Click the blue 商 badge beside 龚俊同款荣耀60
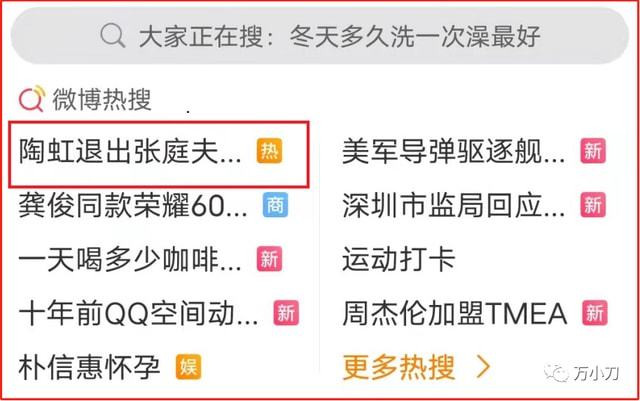The height and width of the screenshot is (401, 640). coord(275,205)
